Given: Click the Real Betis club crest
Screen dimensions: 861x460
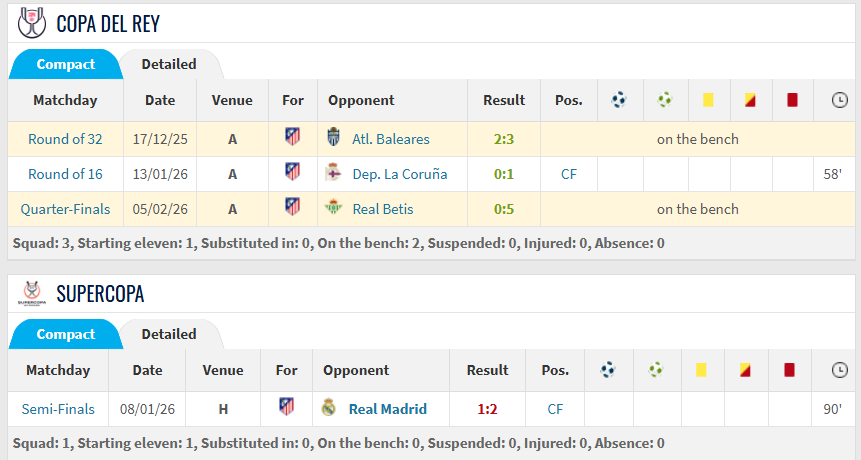Looking at the screenshot, I should [334, 209].
